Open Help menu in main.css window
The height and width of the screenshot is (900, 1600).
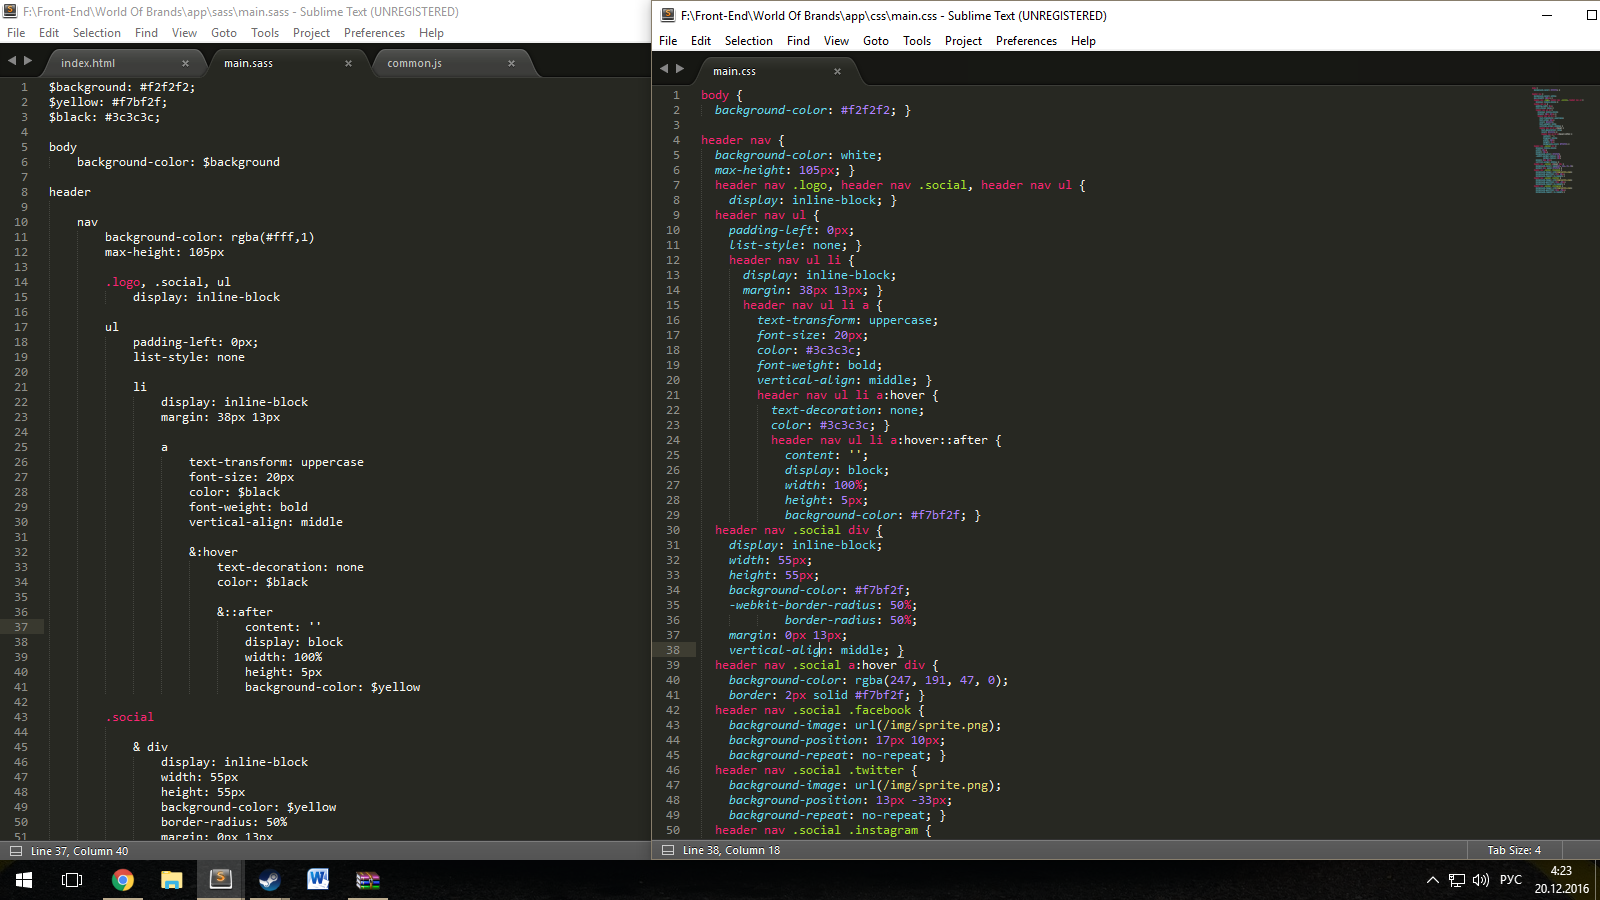[x=1083, y=41]
